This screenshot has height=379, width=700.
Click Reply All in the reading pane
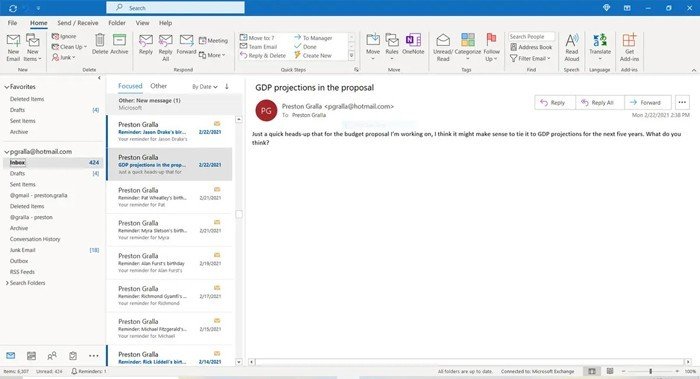point(600,103)
